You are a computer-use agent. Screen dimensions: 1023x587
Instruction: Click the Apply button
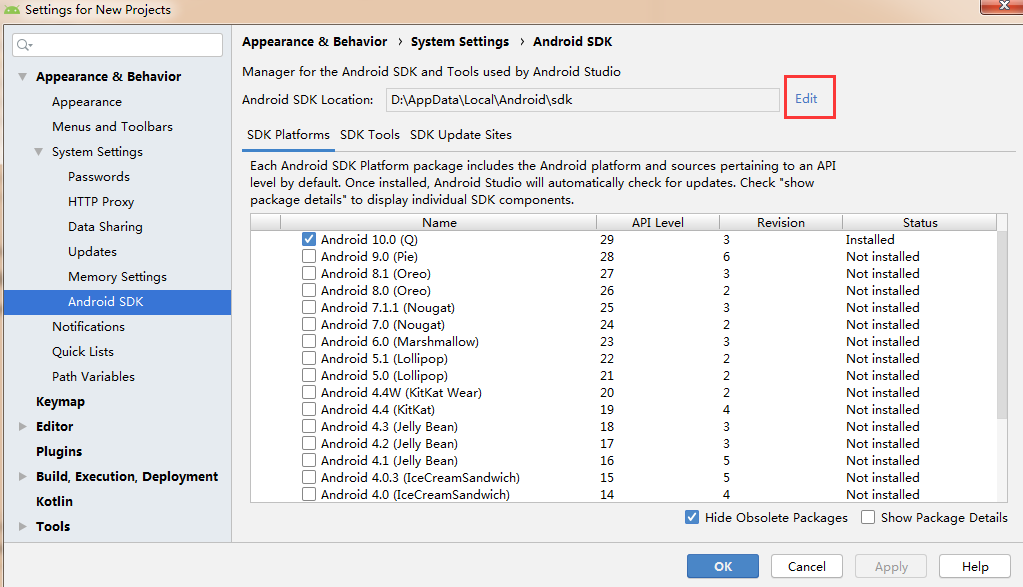tap(890, 566)
